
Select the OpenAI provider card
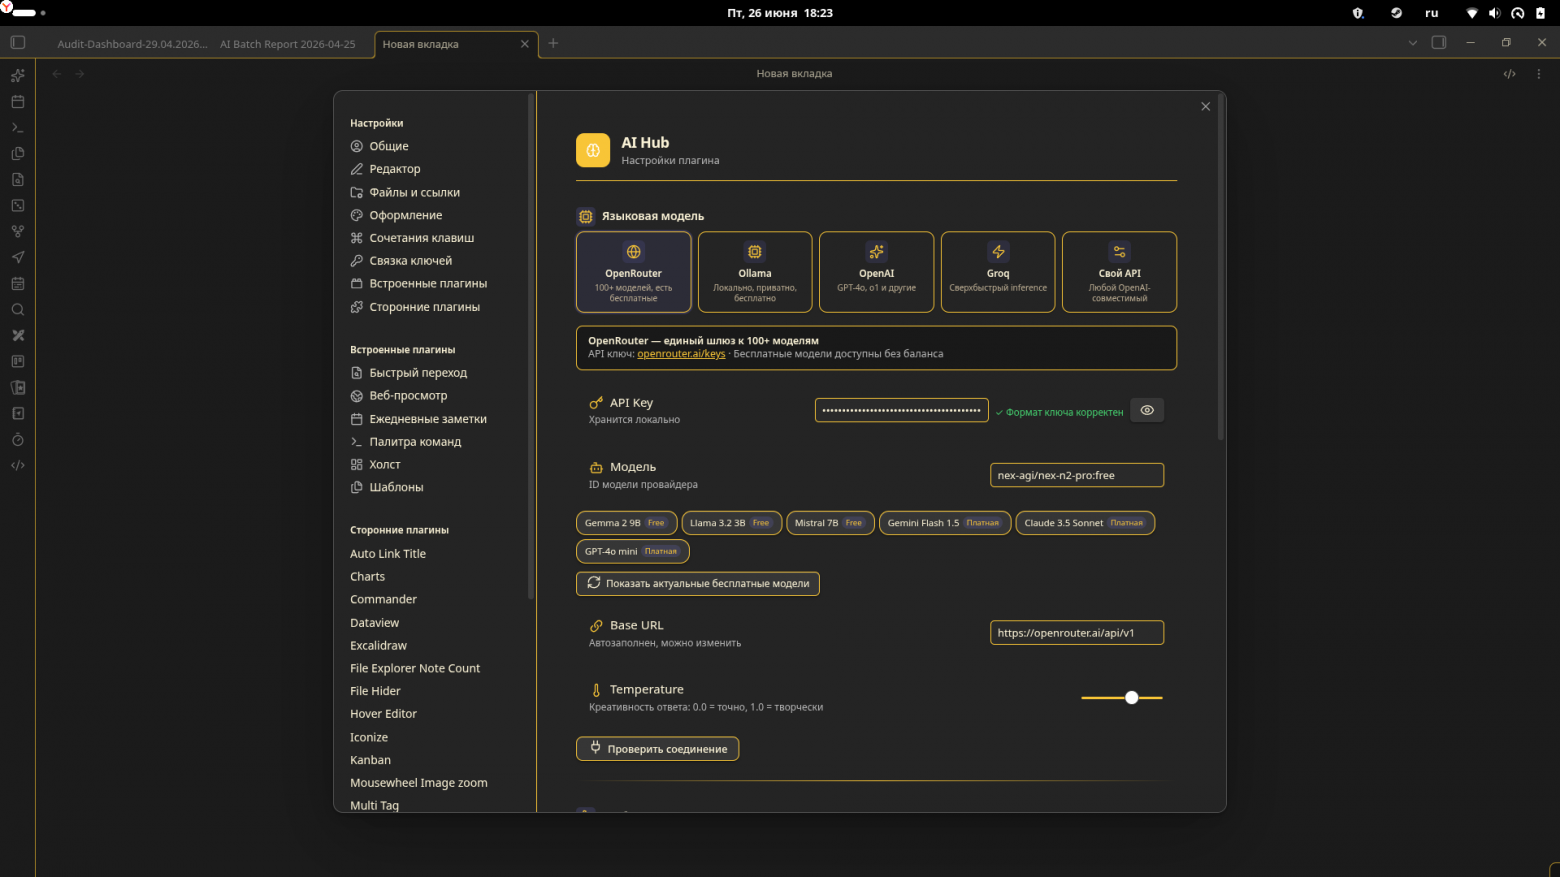(876, 272)
